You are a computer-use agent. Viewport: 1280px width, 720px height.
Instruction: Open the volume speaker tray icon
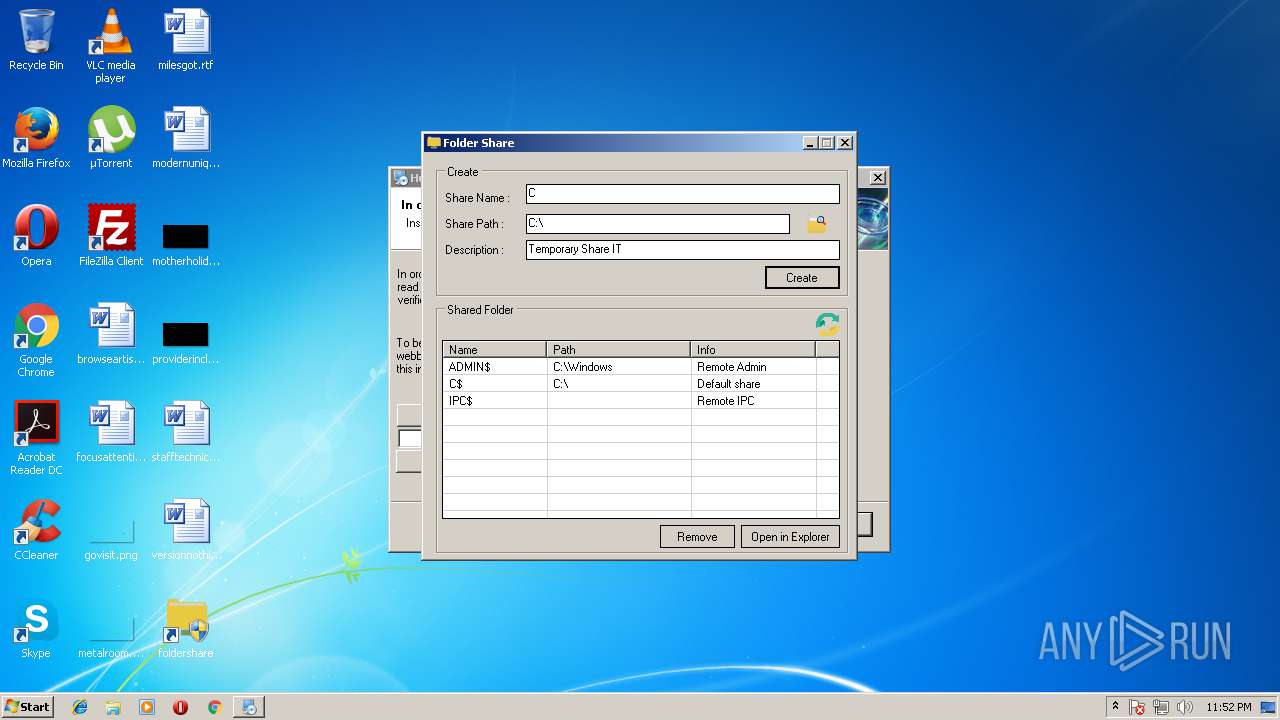click(1185, 707)
